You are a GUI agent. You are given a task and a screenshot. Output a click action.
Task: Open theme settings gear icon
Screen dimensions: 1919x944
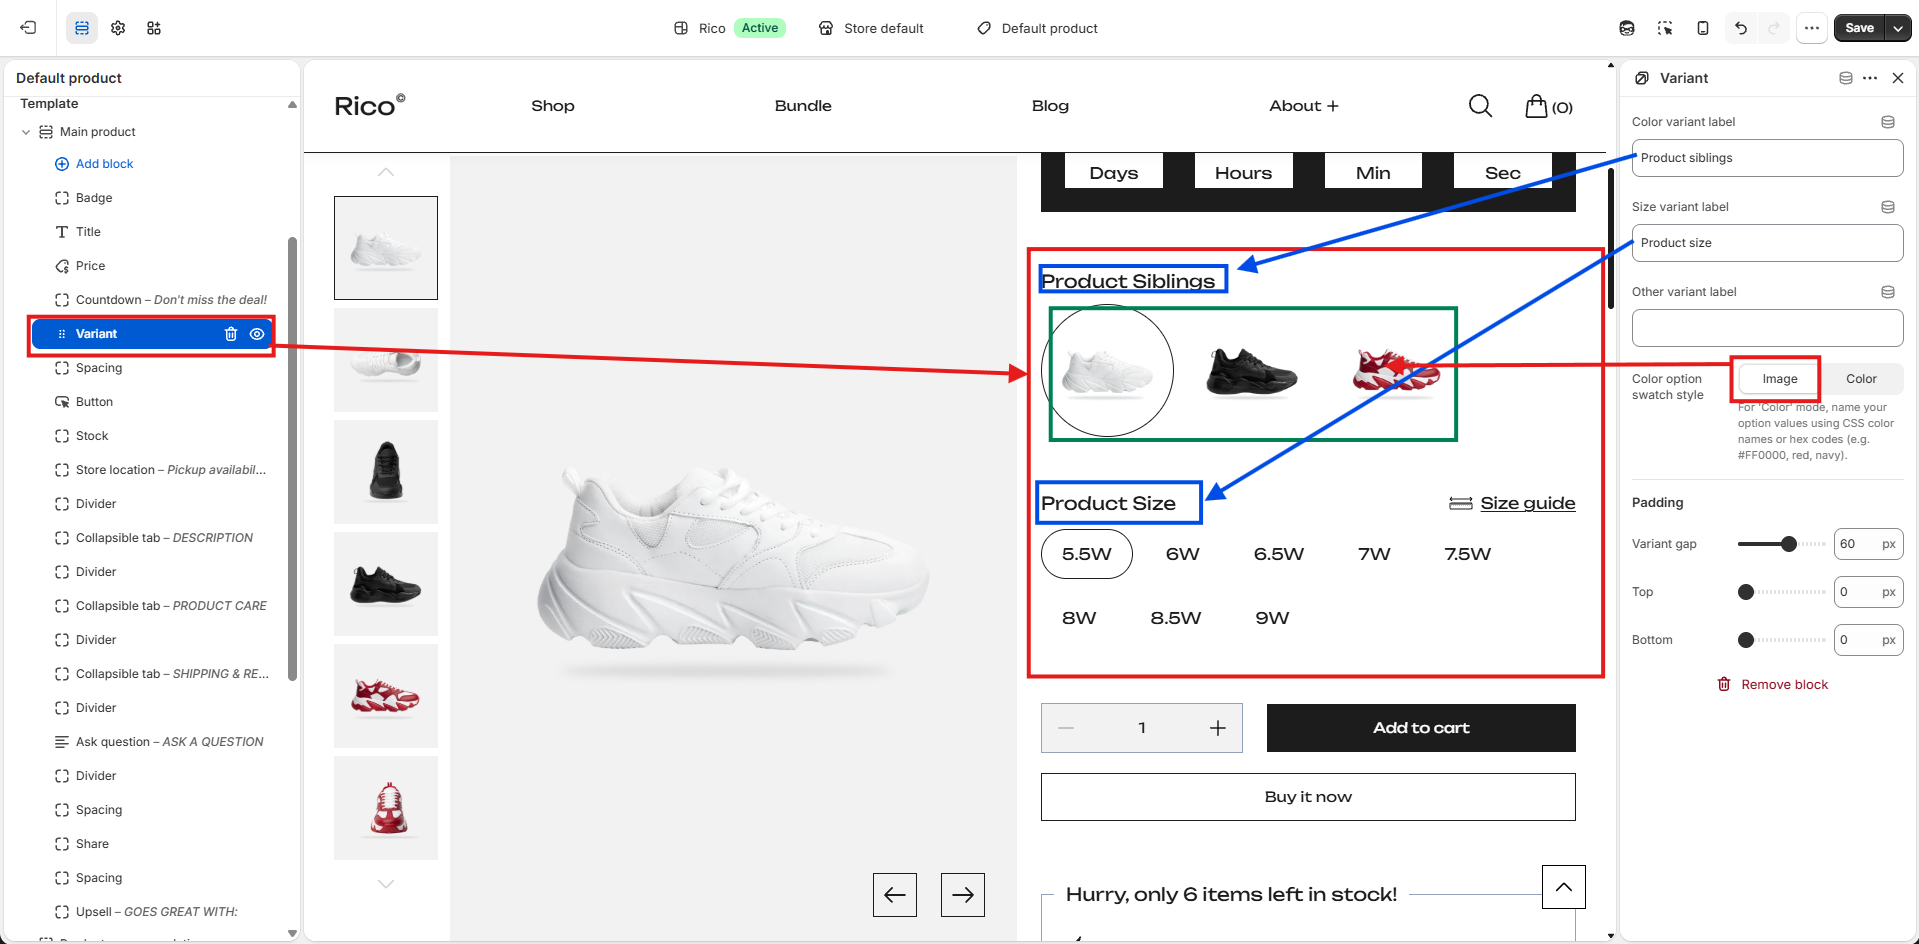(x=118, y=28)
